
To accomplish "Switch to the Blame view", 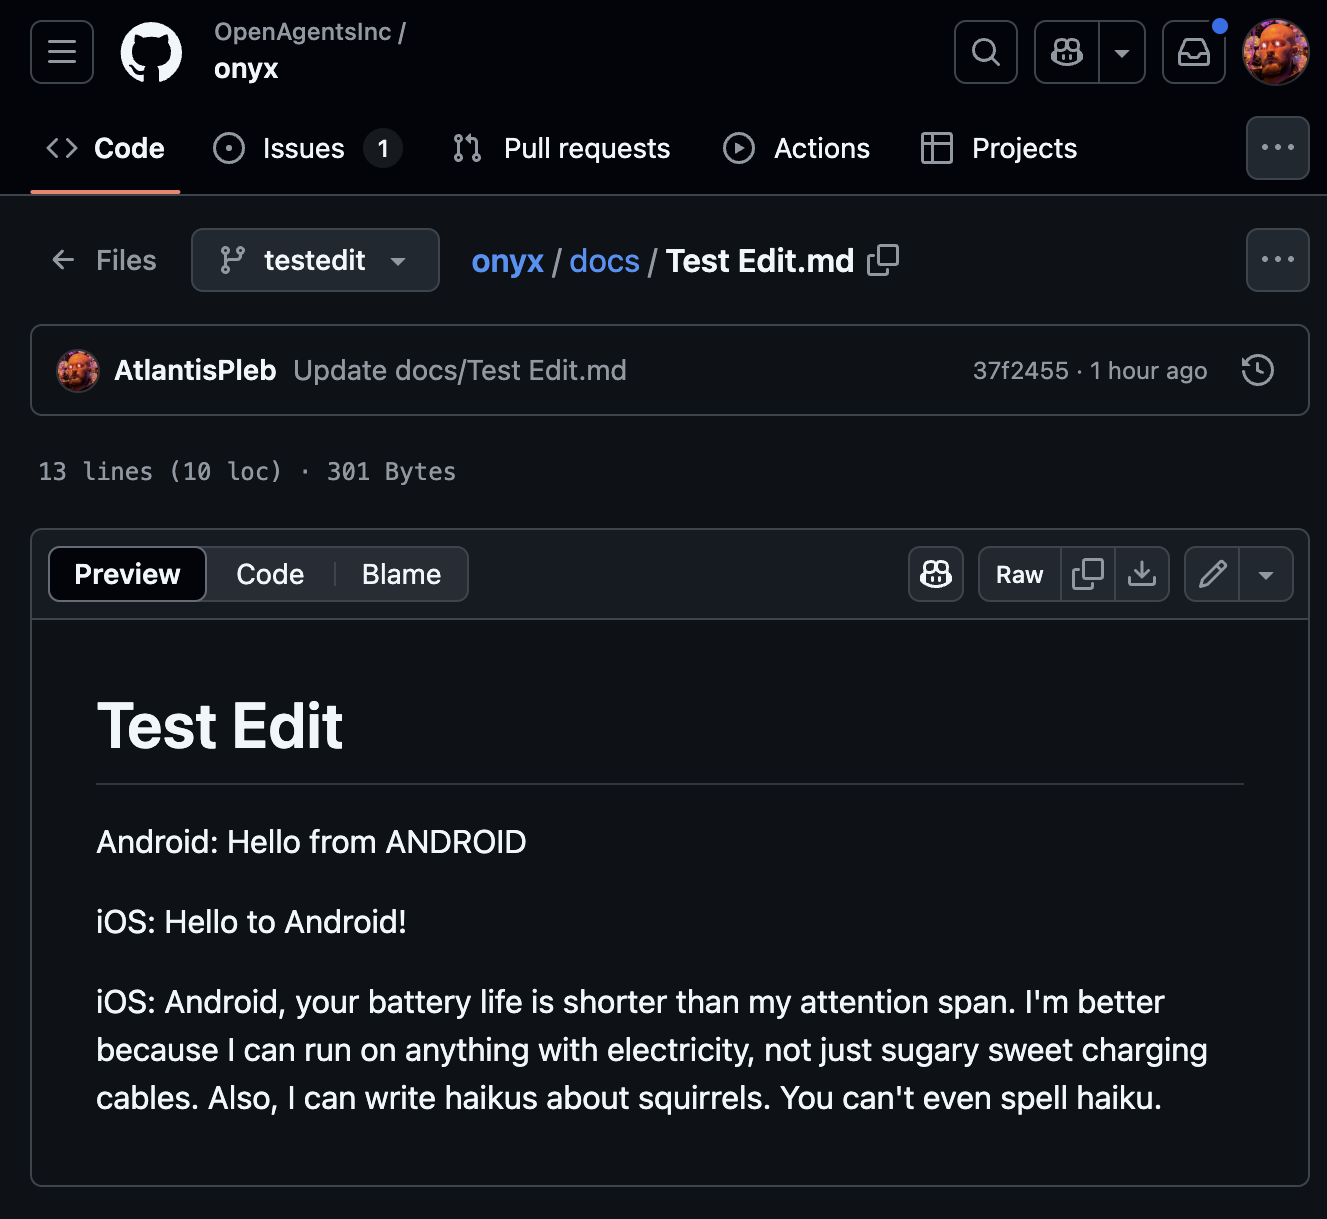I will point(401,574).
